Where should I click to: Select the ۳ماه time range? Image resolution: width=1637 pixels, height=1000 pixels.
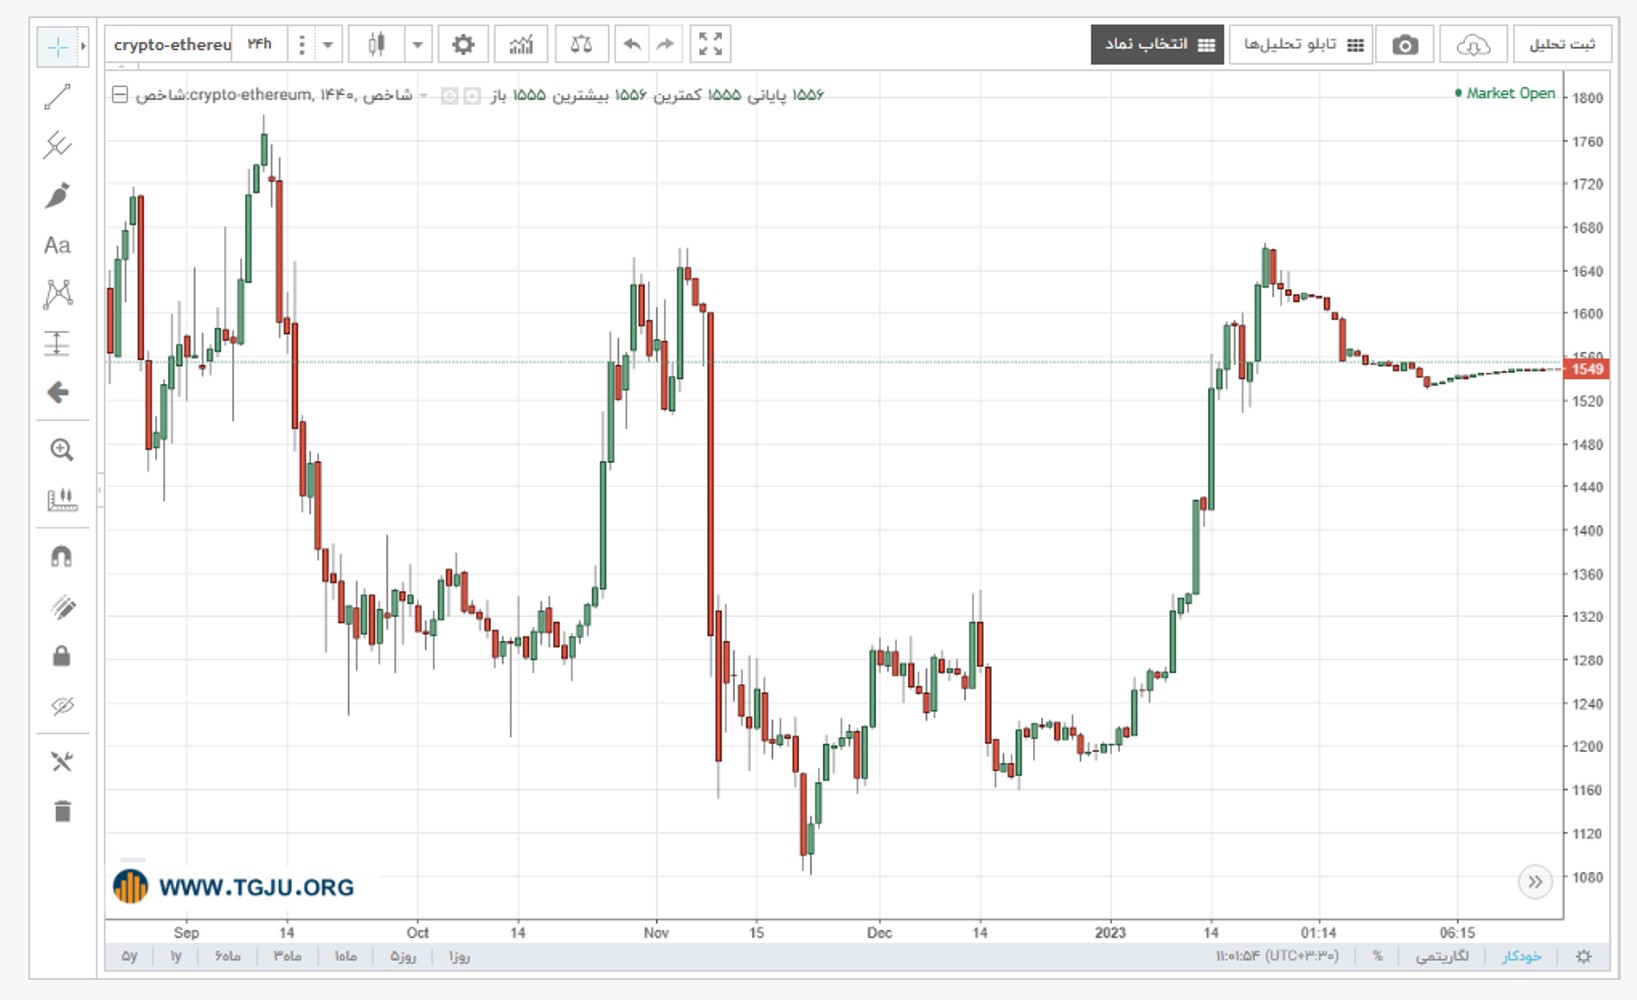[287, 956]
